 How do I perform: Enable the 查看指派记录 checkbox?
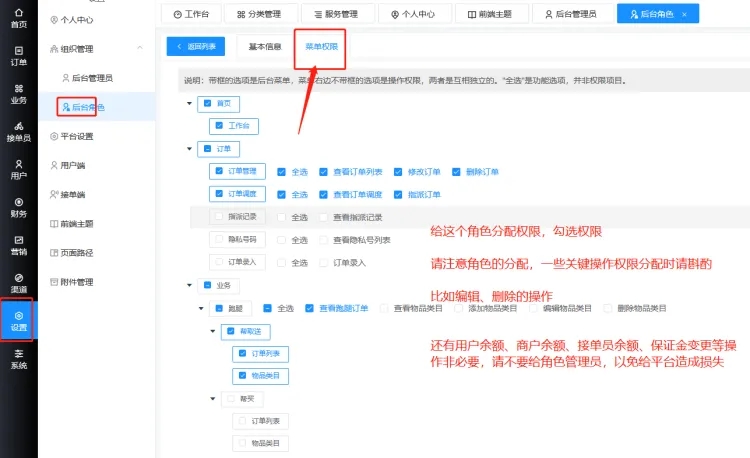[324, 217]
